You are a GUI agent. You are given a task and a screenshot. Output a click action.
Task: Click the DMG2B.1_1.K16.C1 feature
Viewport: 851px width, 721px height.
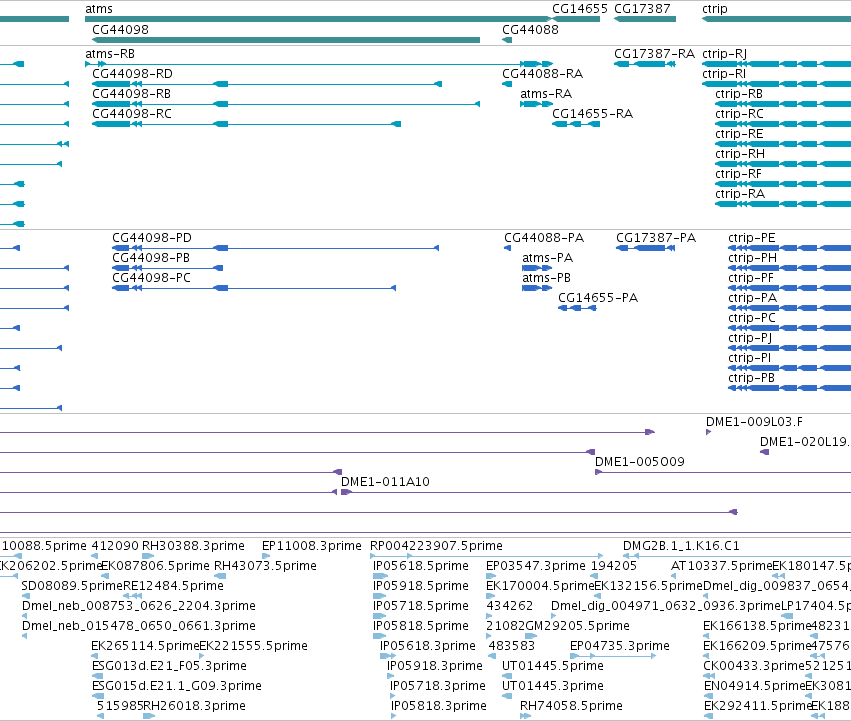(737, 556)
